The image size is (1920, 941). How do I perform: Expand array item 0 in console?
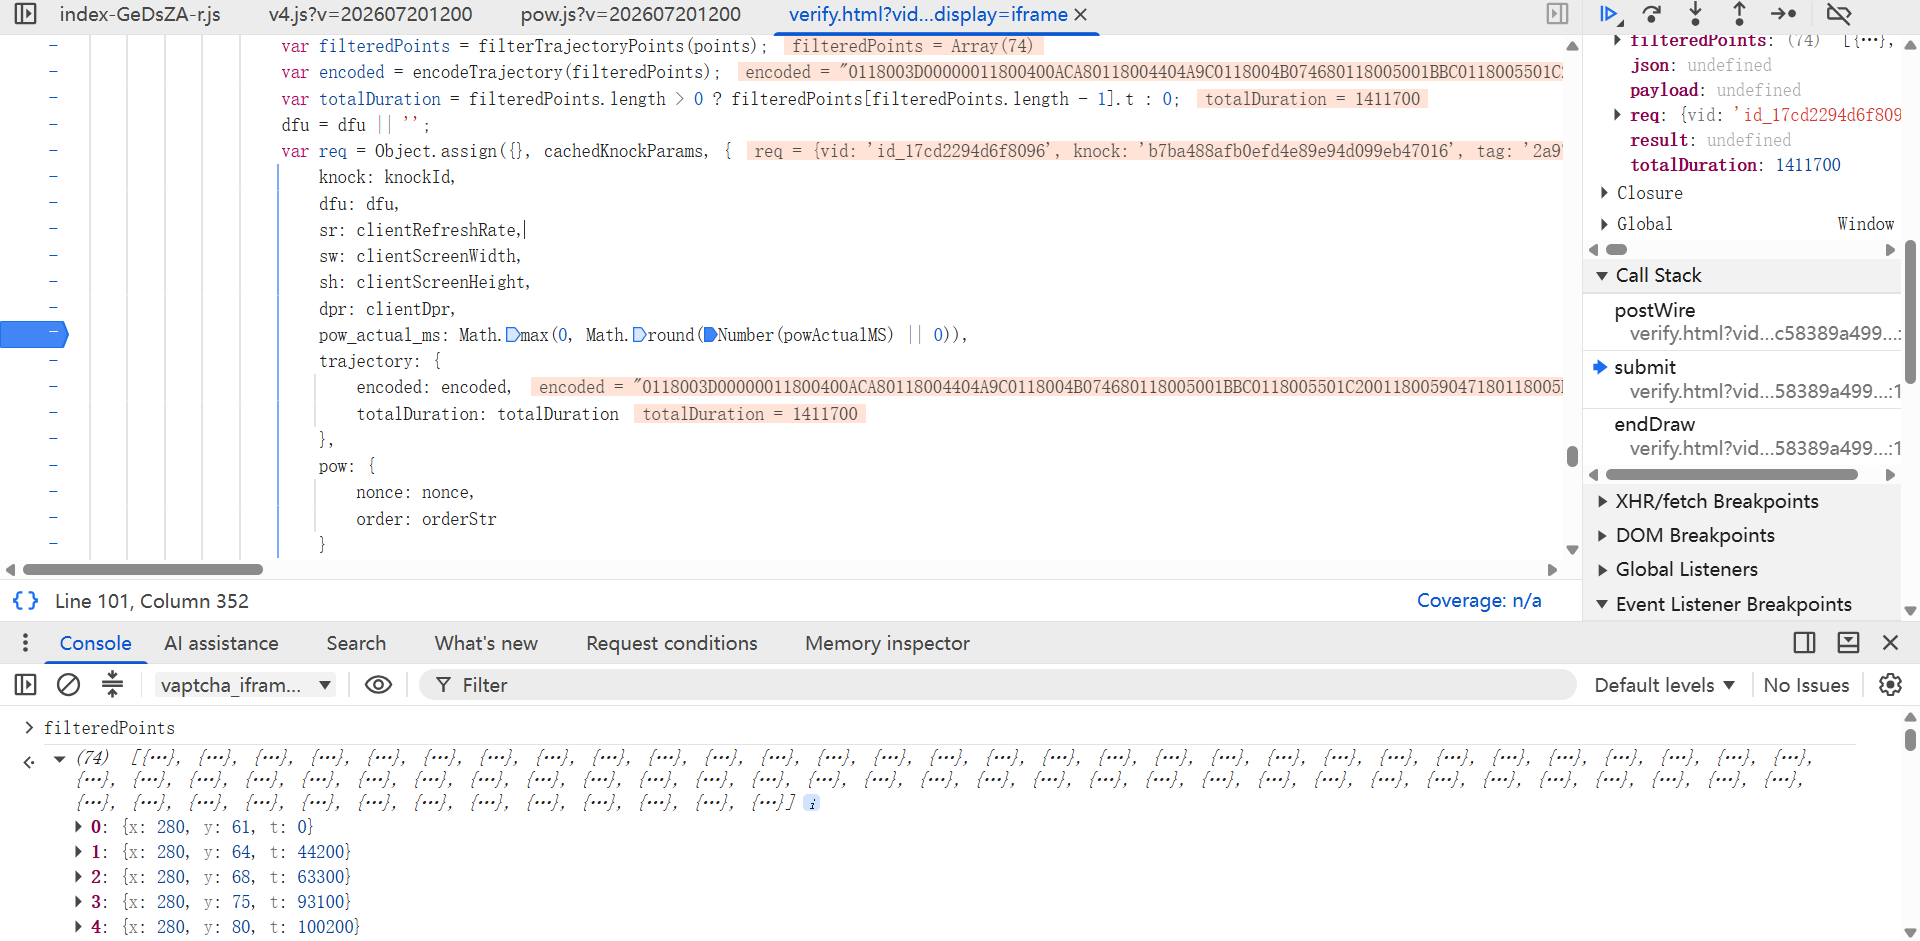pyautogui.click(x=79, y=827)
